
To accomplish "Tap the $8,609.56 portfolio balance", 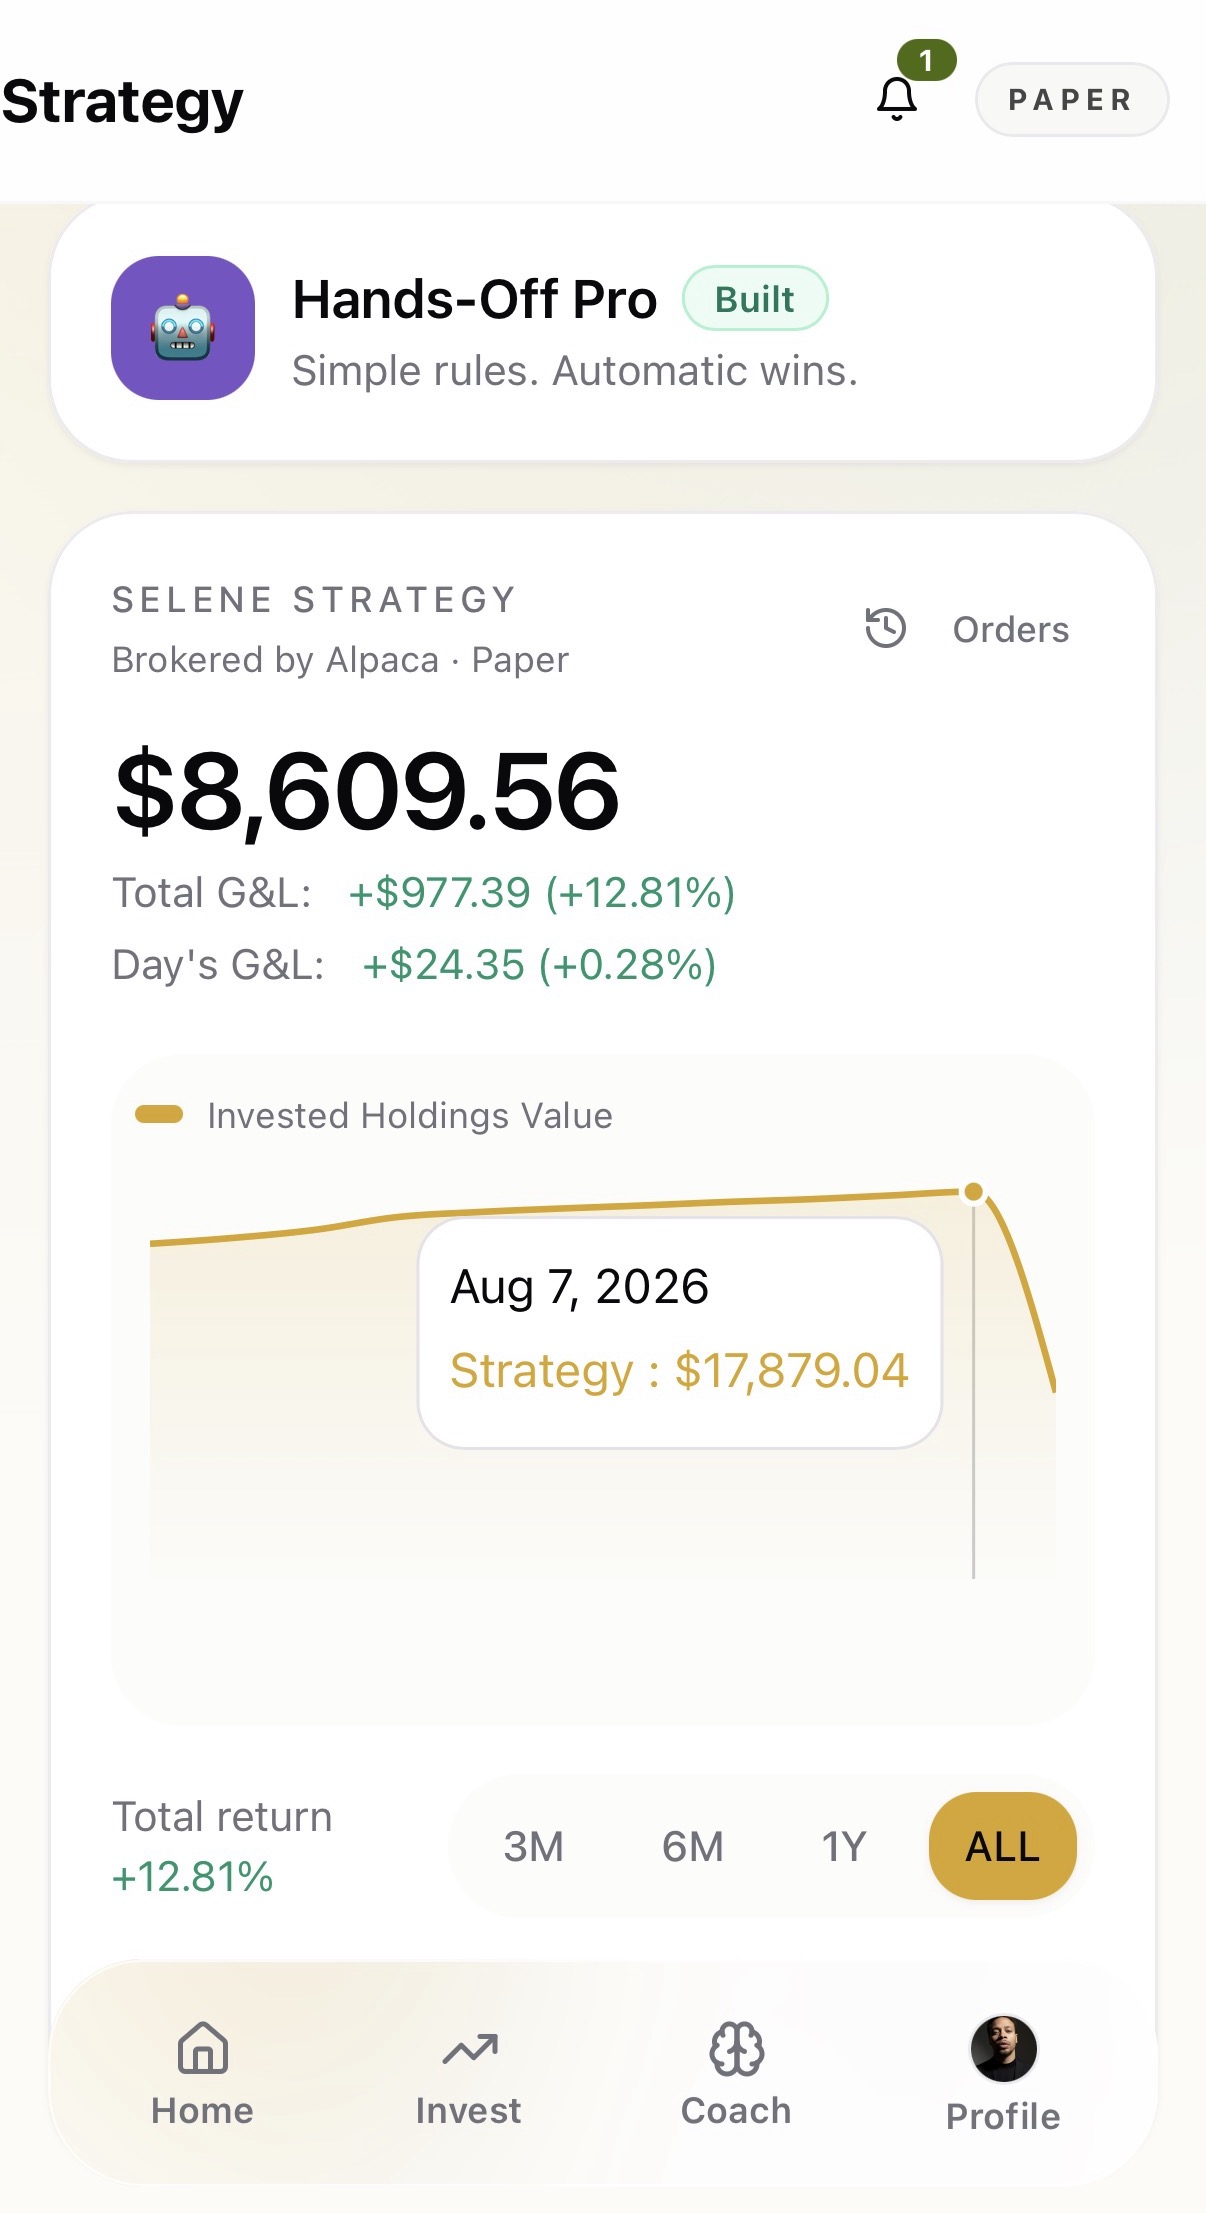I will coord(367,791).
